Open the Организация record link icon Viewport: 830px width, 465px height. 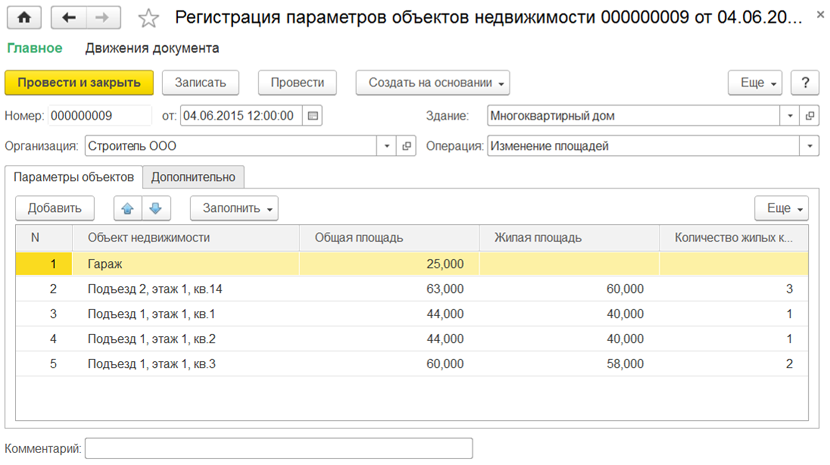click(x=406, y=146)
